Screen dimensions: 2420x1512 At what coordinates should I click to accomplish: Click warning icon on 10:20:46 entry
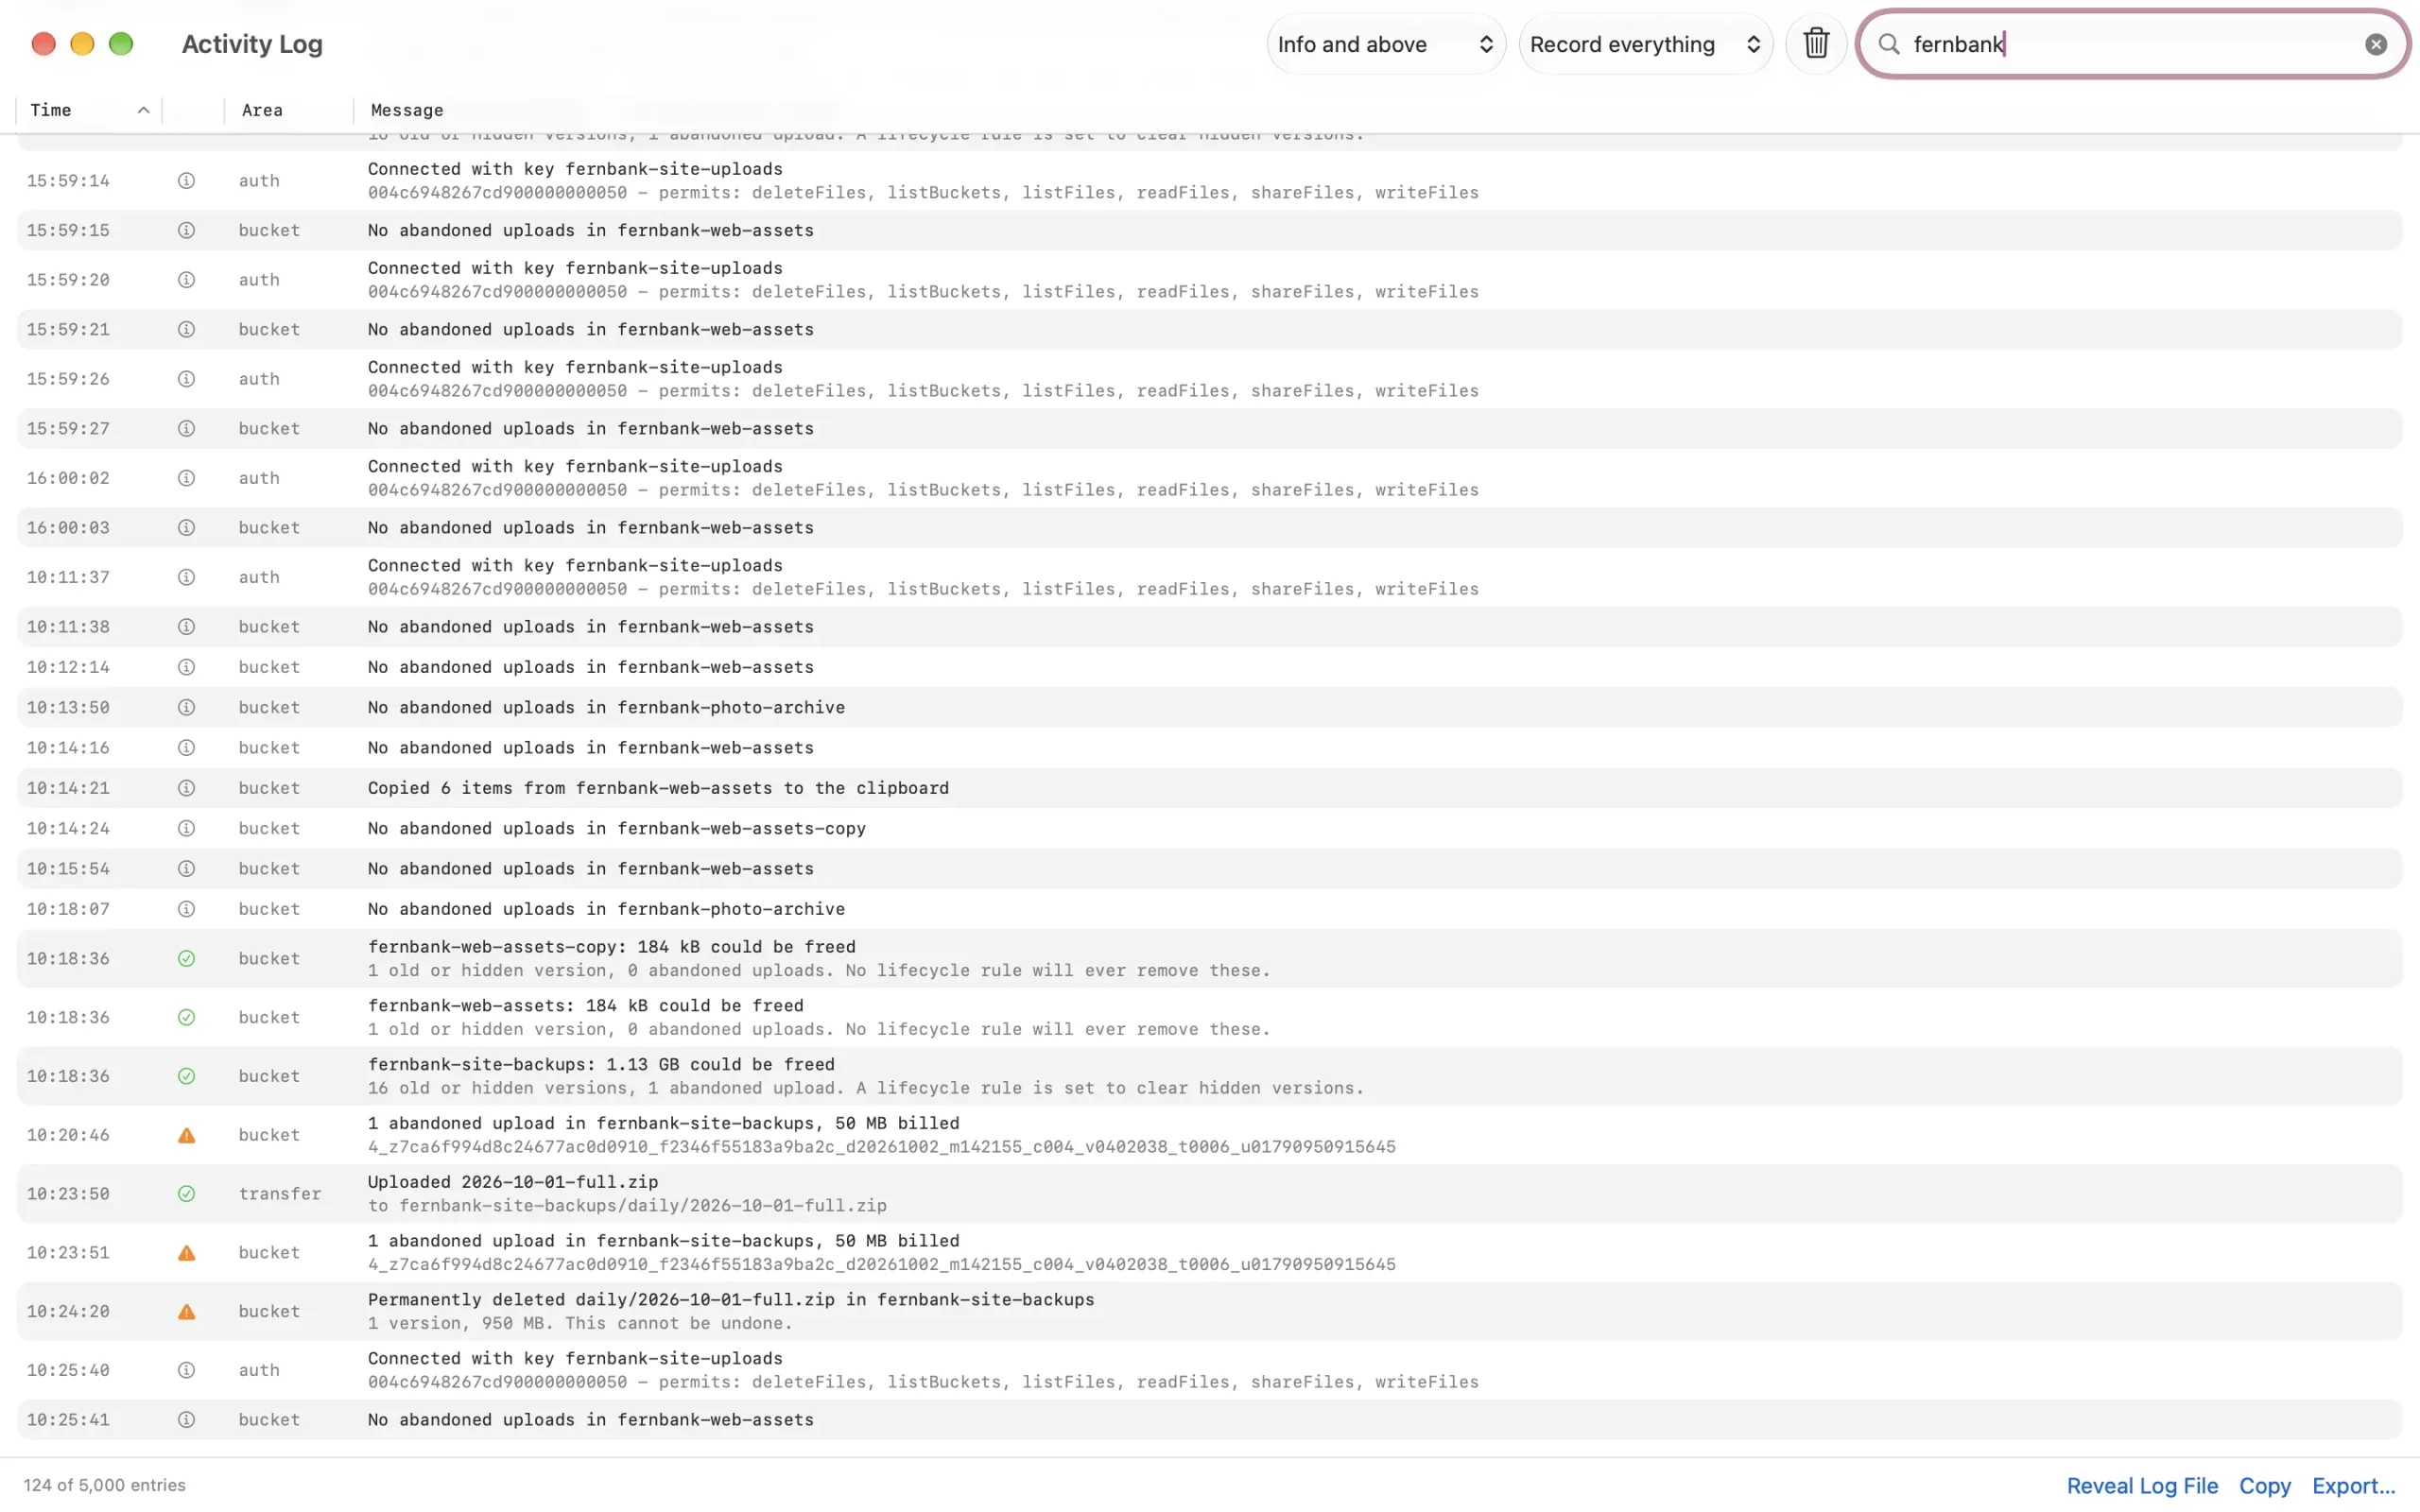click(186, 1135)
